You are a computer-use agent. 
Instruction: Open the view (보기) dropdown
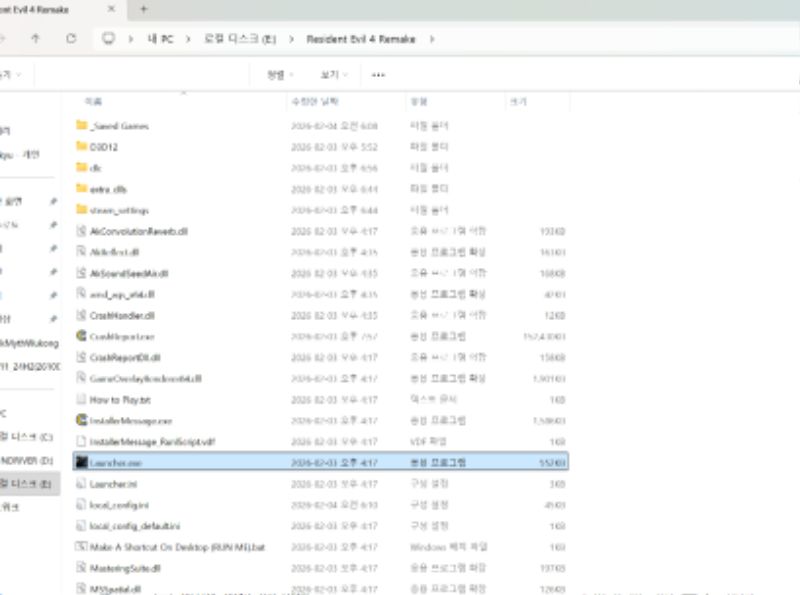[334, 75]
